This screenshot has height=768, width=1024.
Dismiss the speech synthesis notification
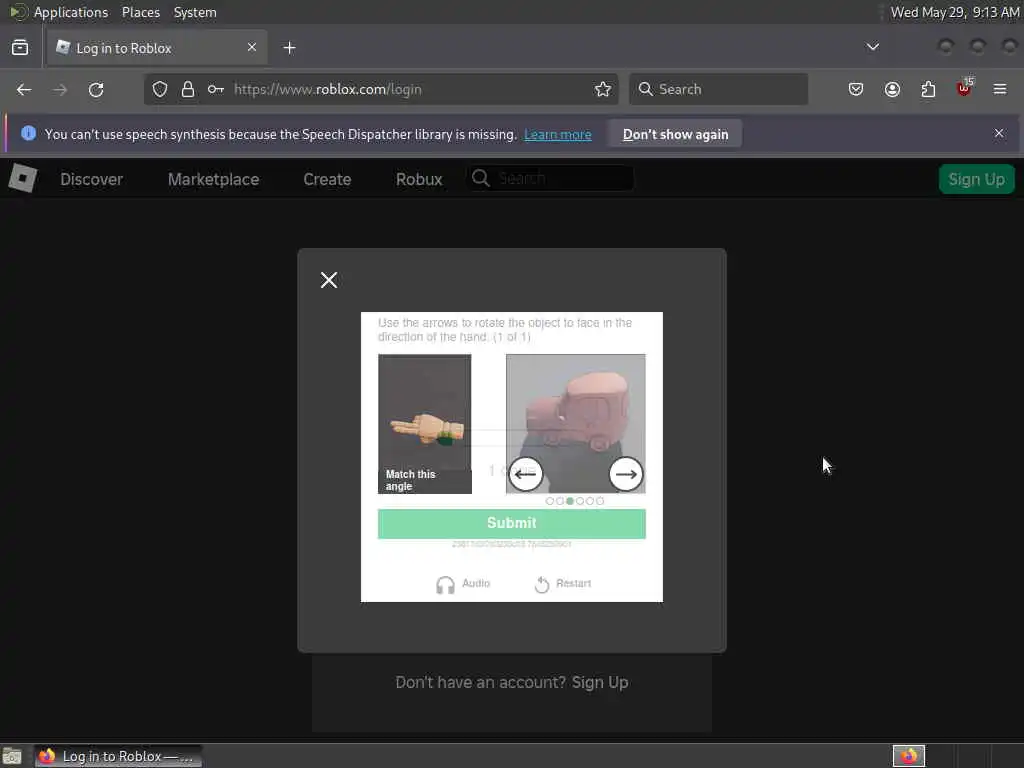tap(999, 133)
